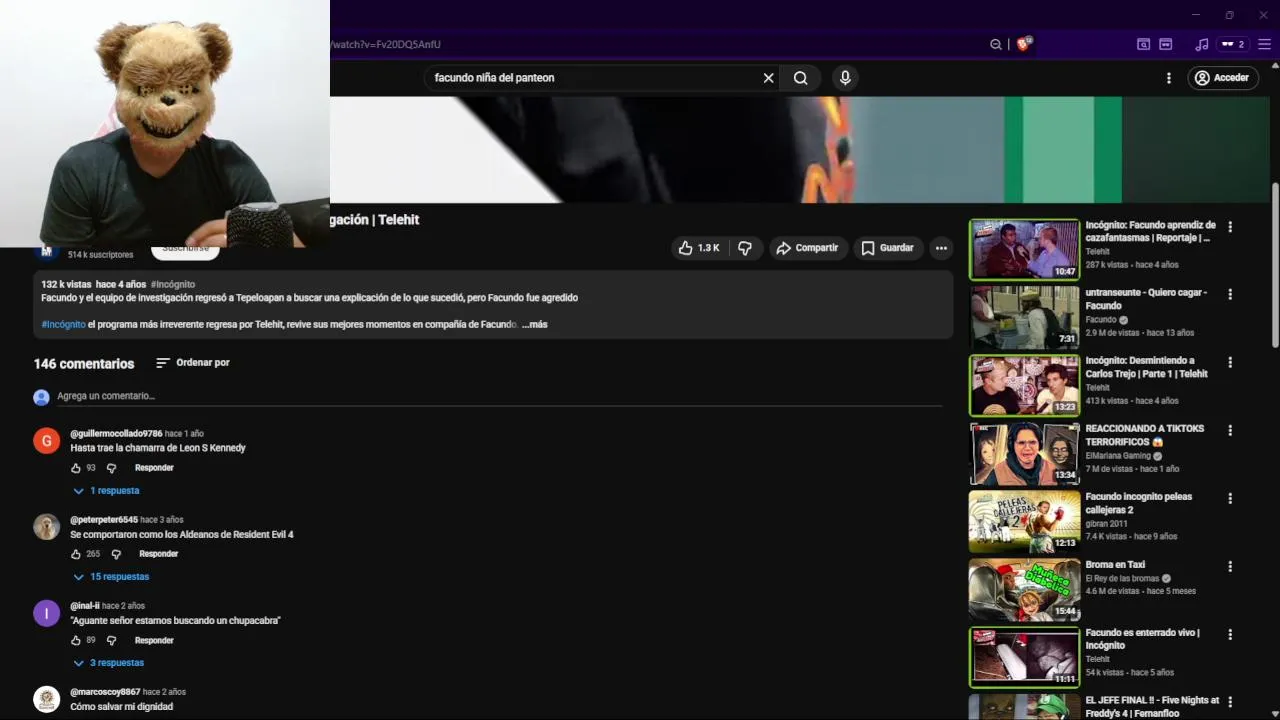Like guillermocollado9786's comment with 93 likes
Screen dimensions: 1280x720
coord(75,468)
